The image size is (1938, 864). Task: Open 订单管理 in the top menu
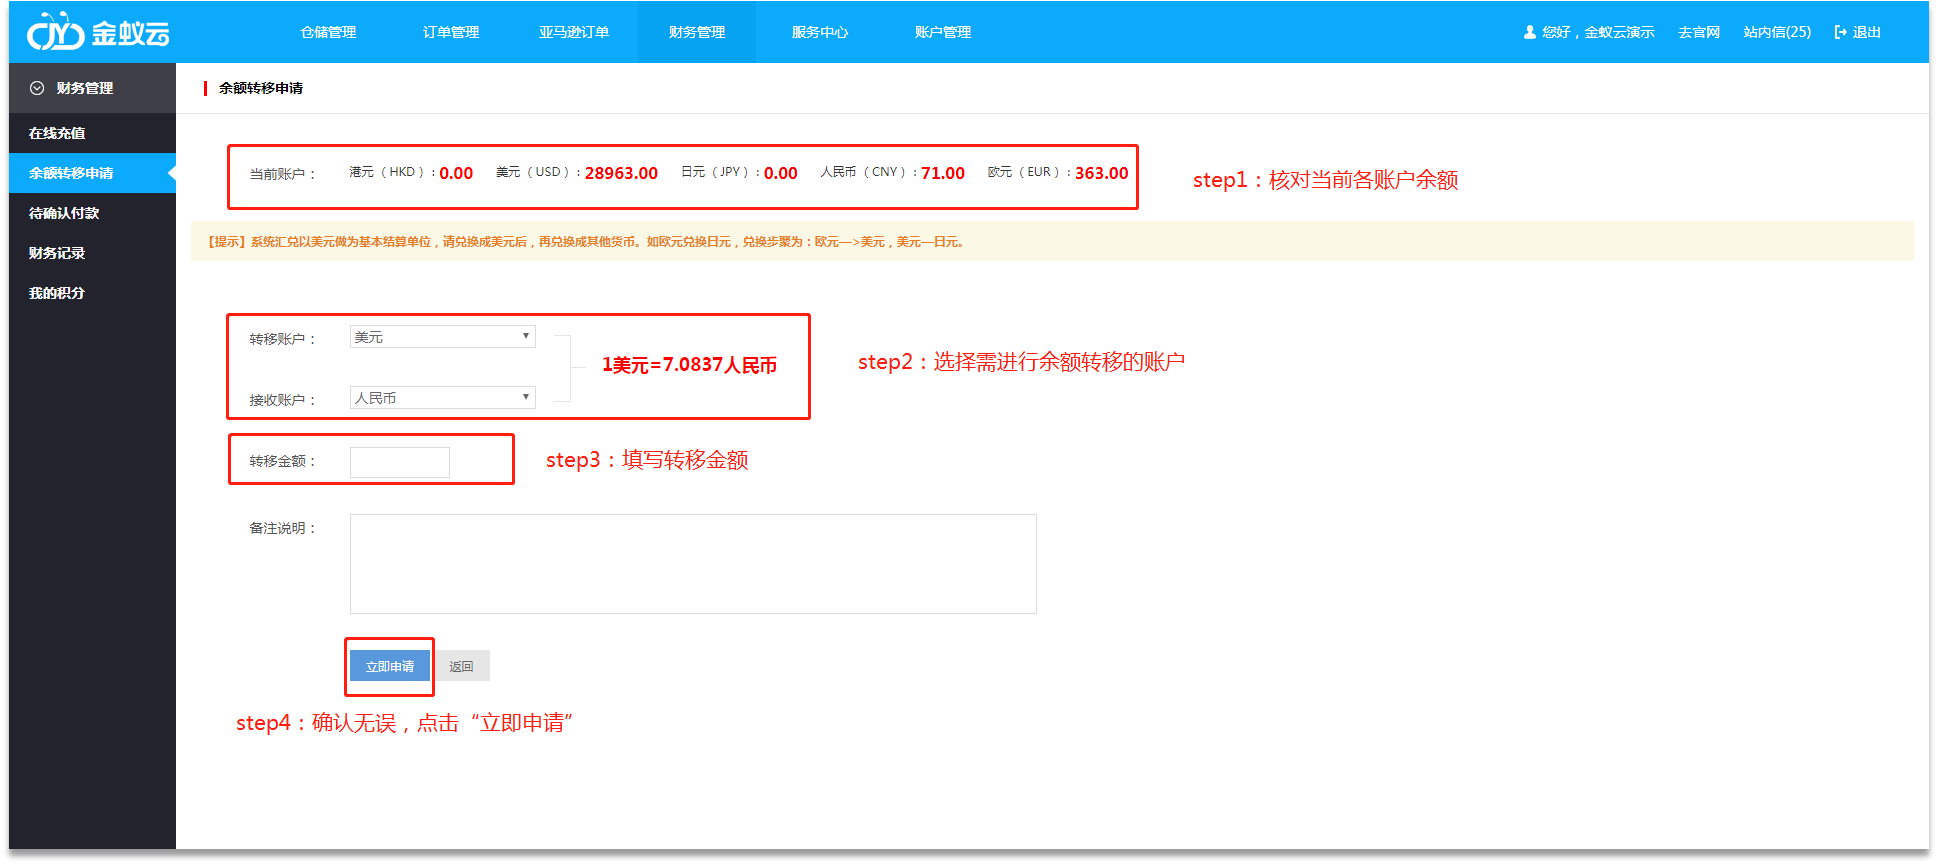point(451,32)
